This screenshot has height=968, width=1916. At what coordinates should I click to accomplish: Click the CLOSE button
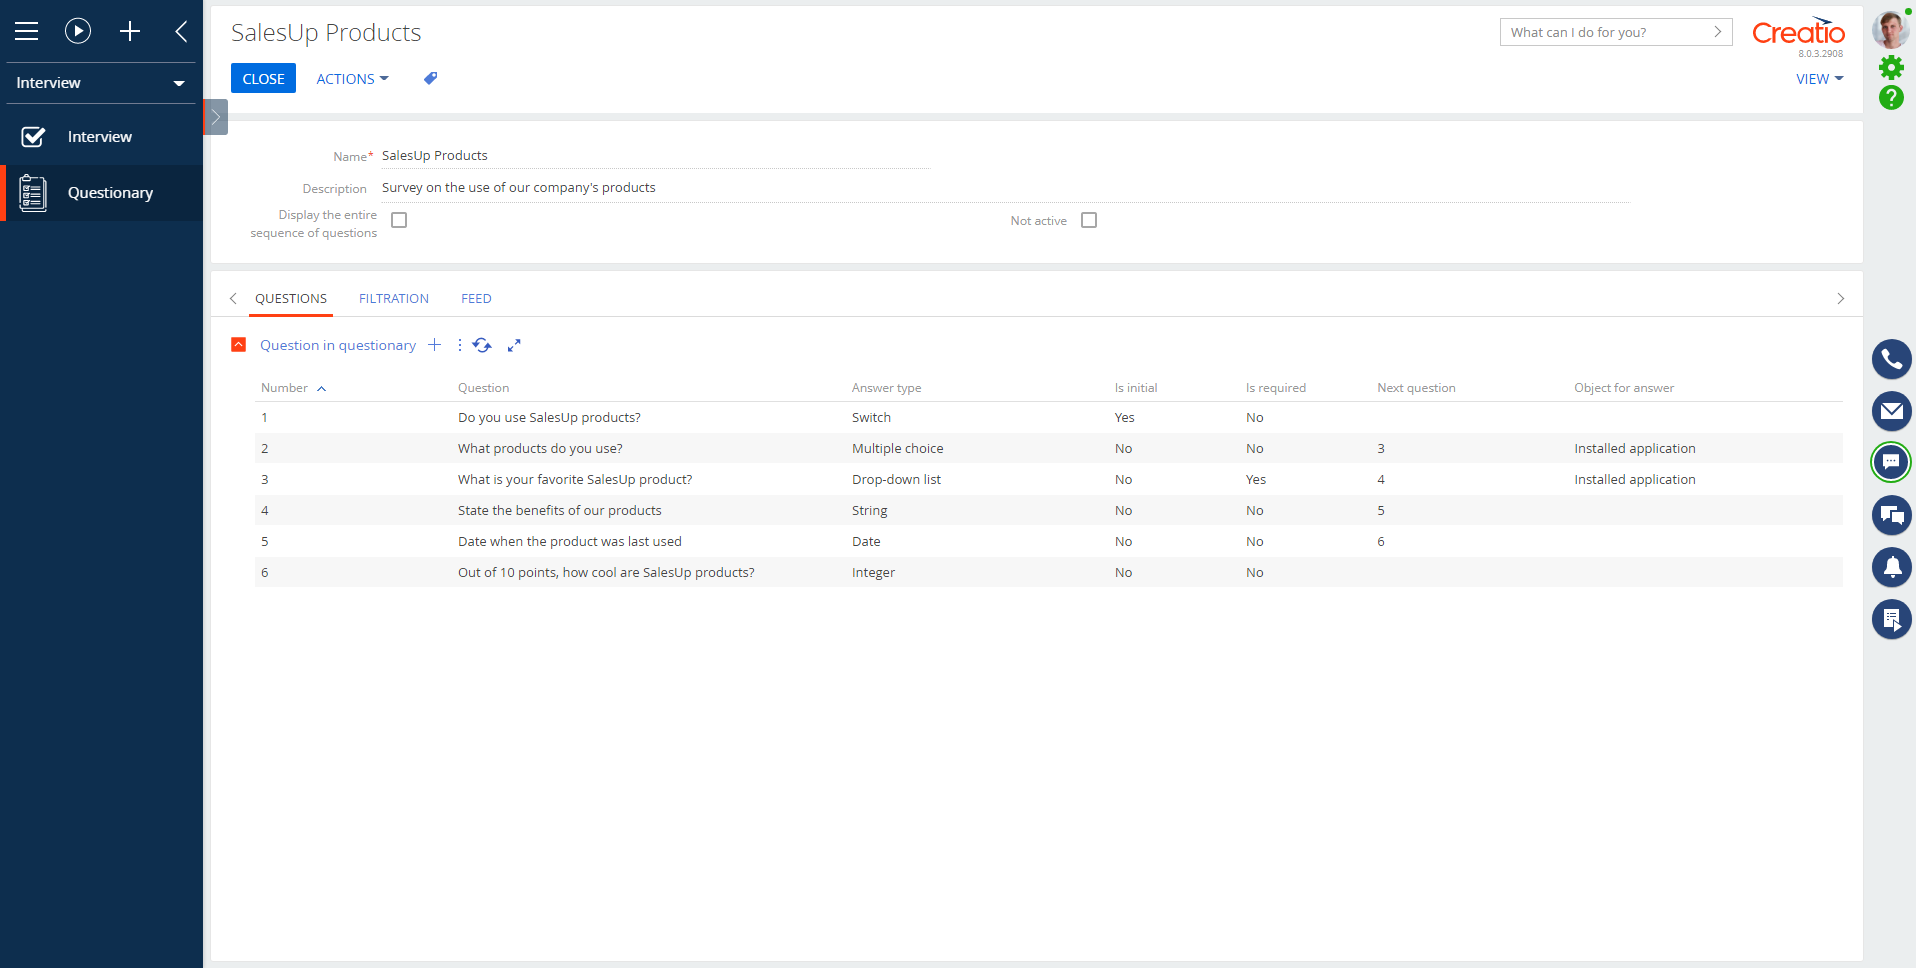(x=263, y=78)
